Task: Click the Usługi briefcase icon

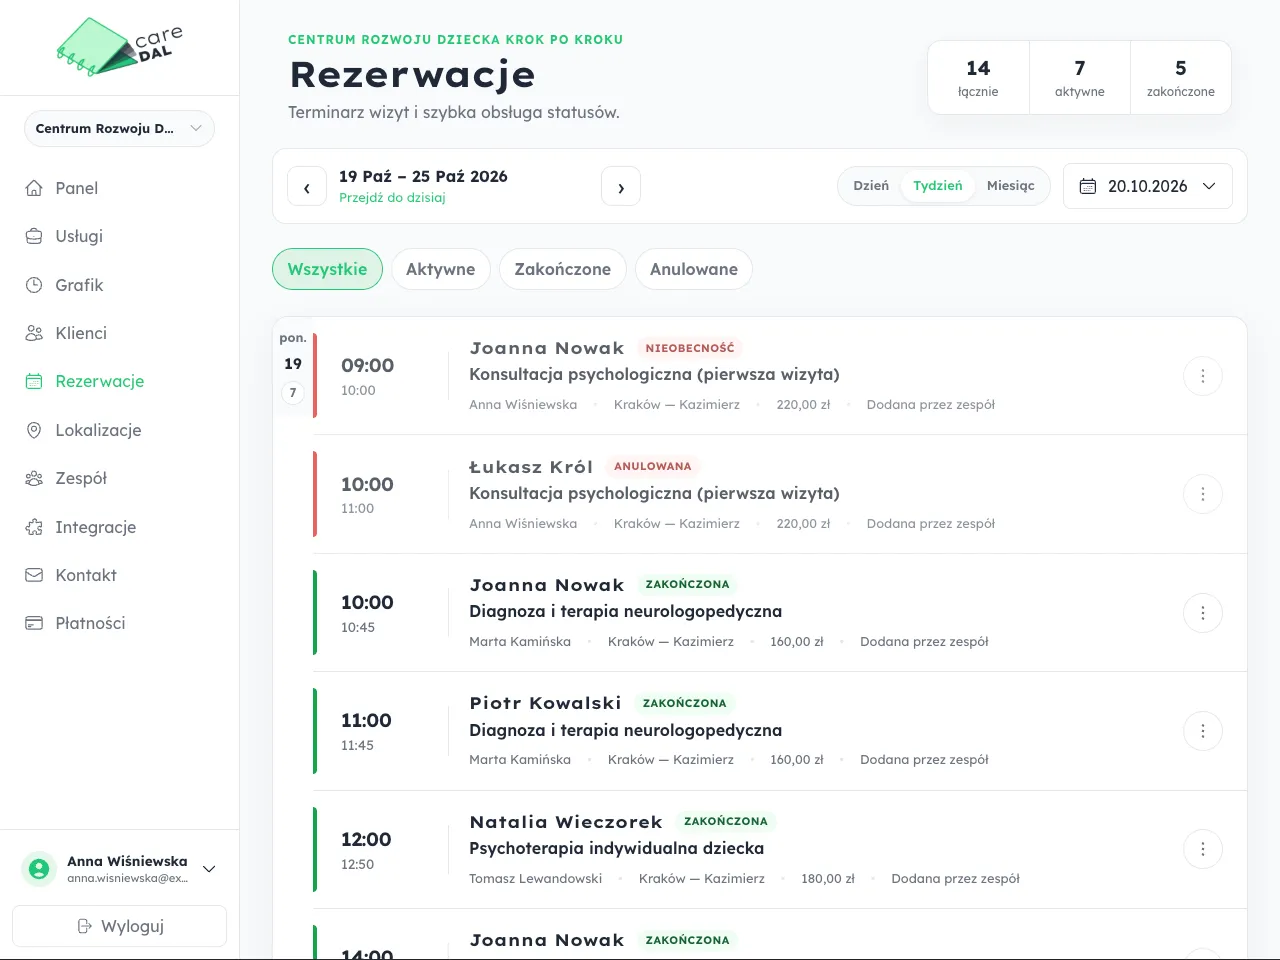Action: point(34,236)
